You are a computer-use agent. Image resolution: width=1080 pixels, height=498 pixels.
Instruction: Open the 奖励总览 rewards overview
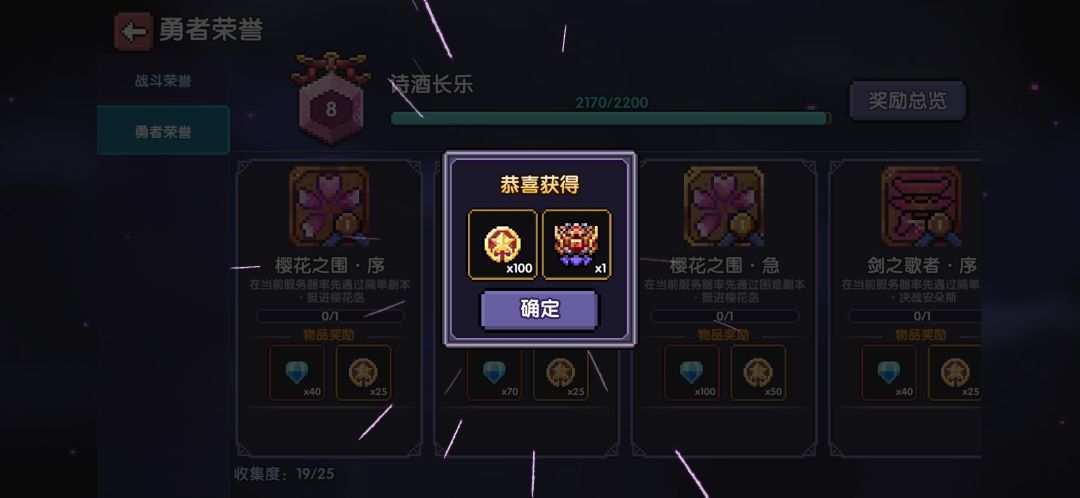(x=907, y=101)
